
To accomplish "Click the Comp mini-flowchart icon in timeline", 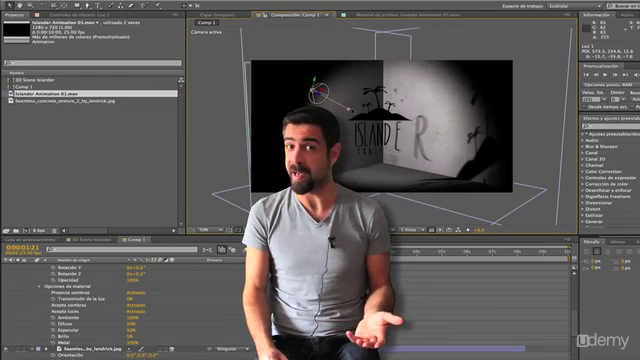I will 207,249.
